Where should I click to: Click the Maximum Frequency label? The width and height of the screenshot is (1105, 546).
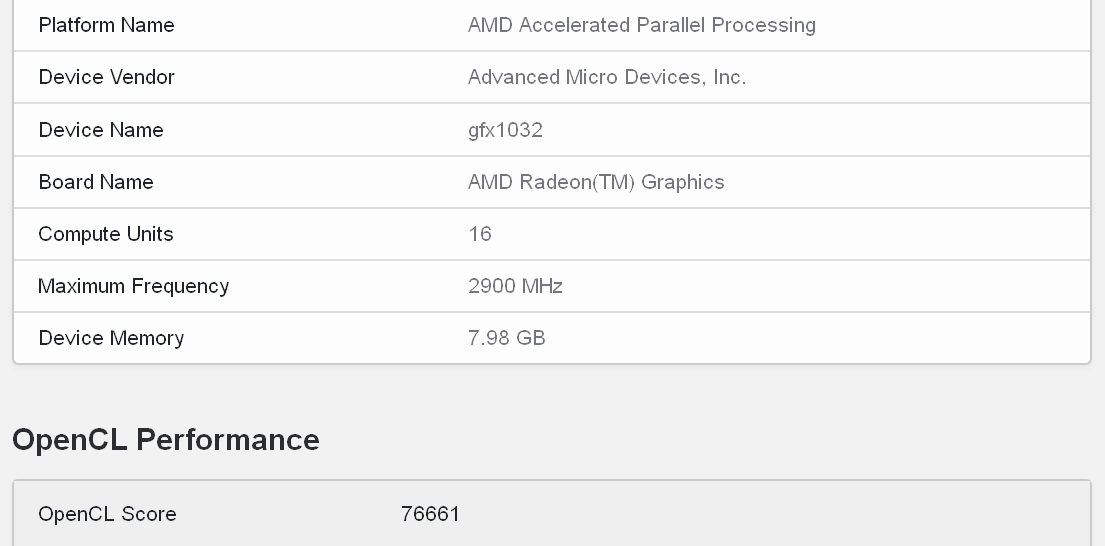pyautogui.click(x=133, y=286)
